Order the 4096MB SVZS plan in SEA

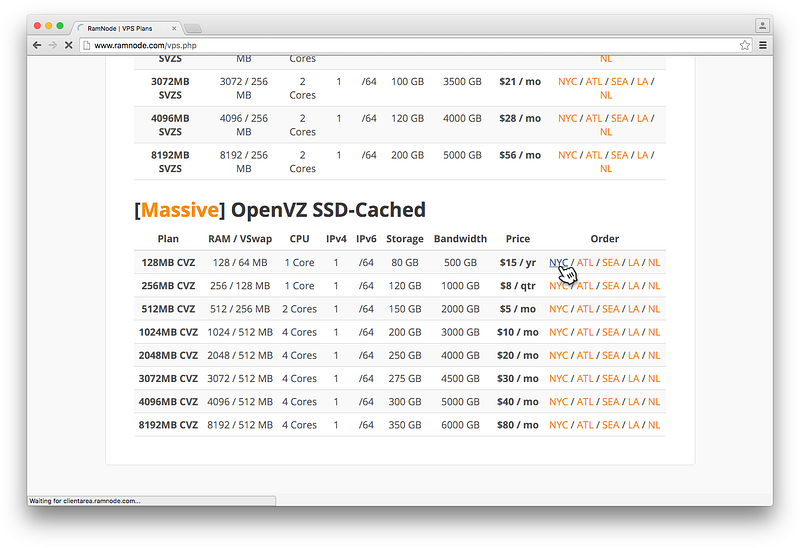(619, 118)
